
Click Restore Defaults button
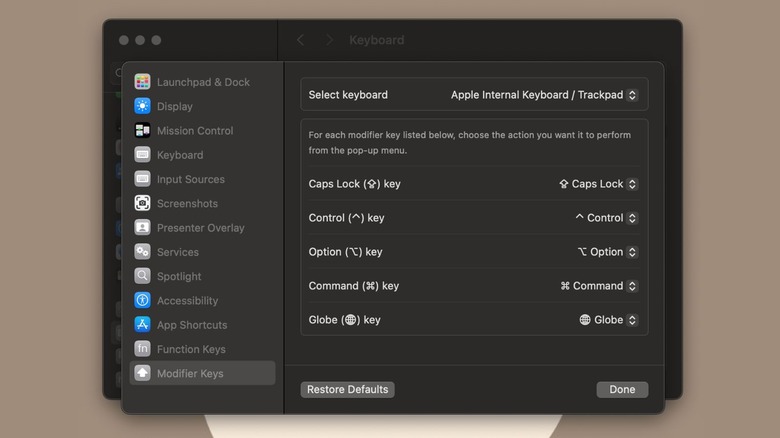(347, 389)
